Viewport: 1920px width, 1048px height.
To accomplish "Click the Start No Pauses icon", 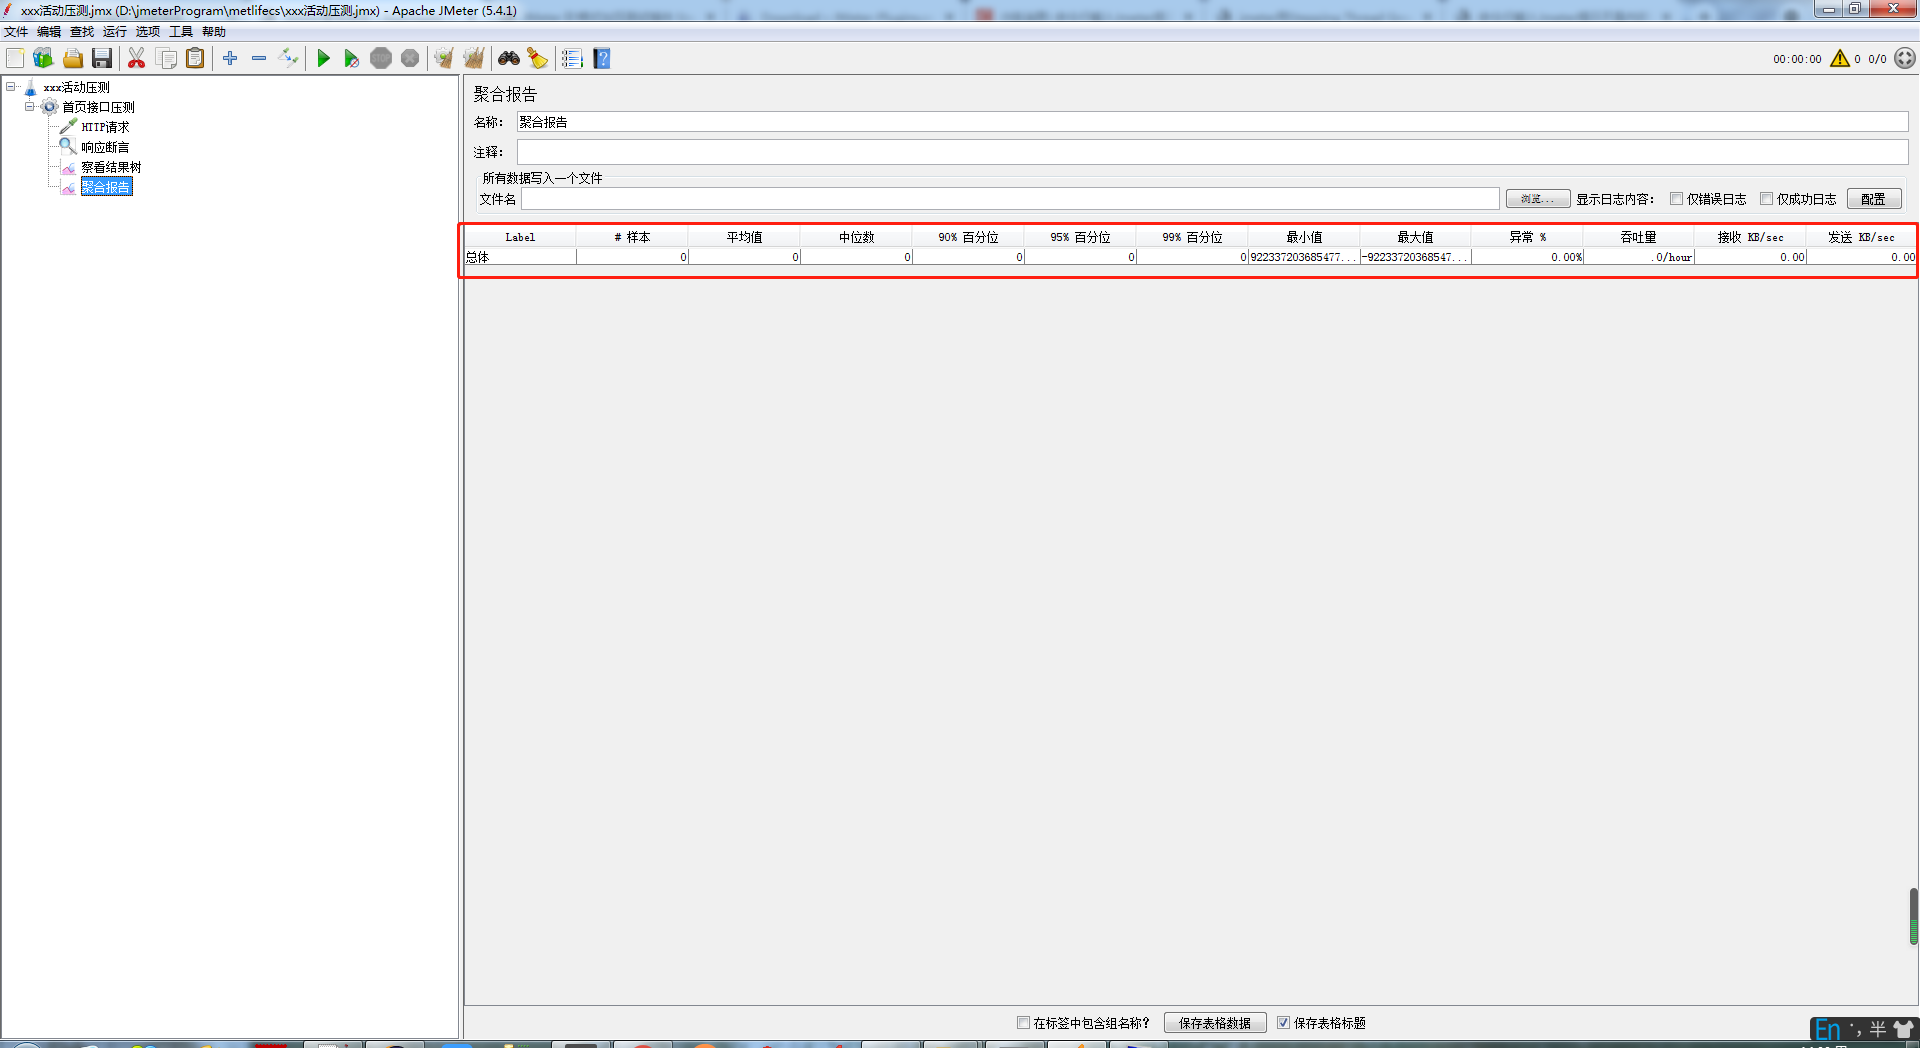I will (x=351, y=59).
